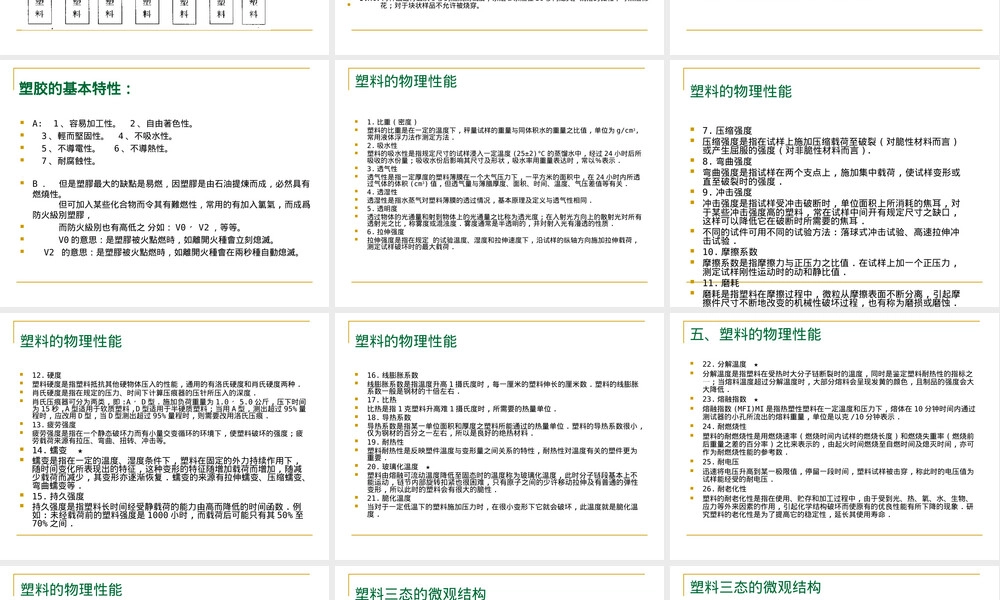Click the heading 22. 分解温度
Screen dimensions: 1000x600
[724, 365]
